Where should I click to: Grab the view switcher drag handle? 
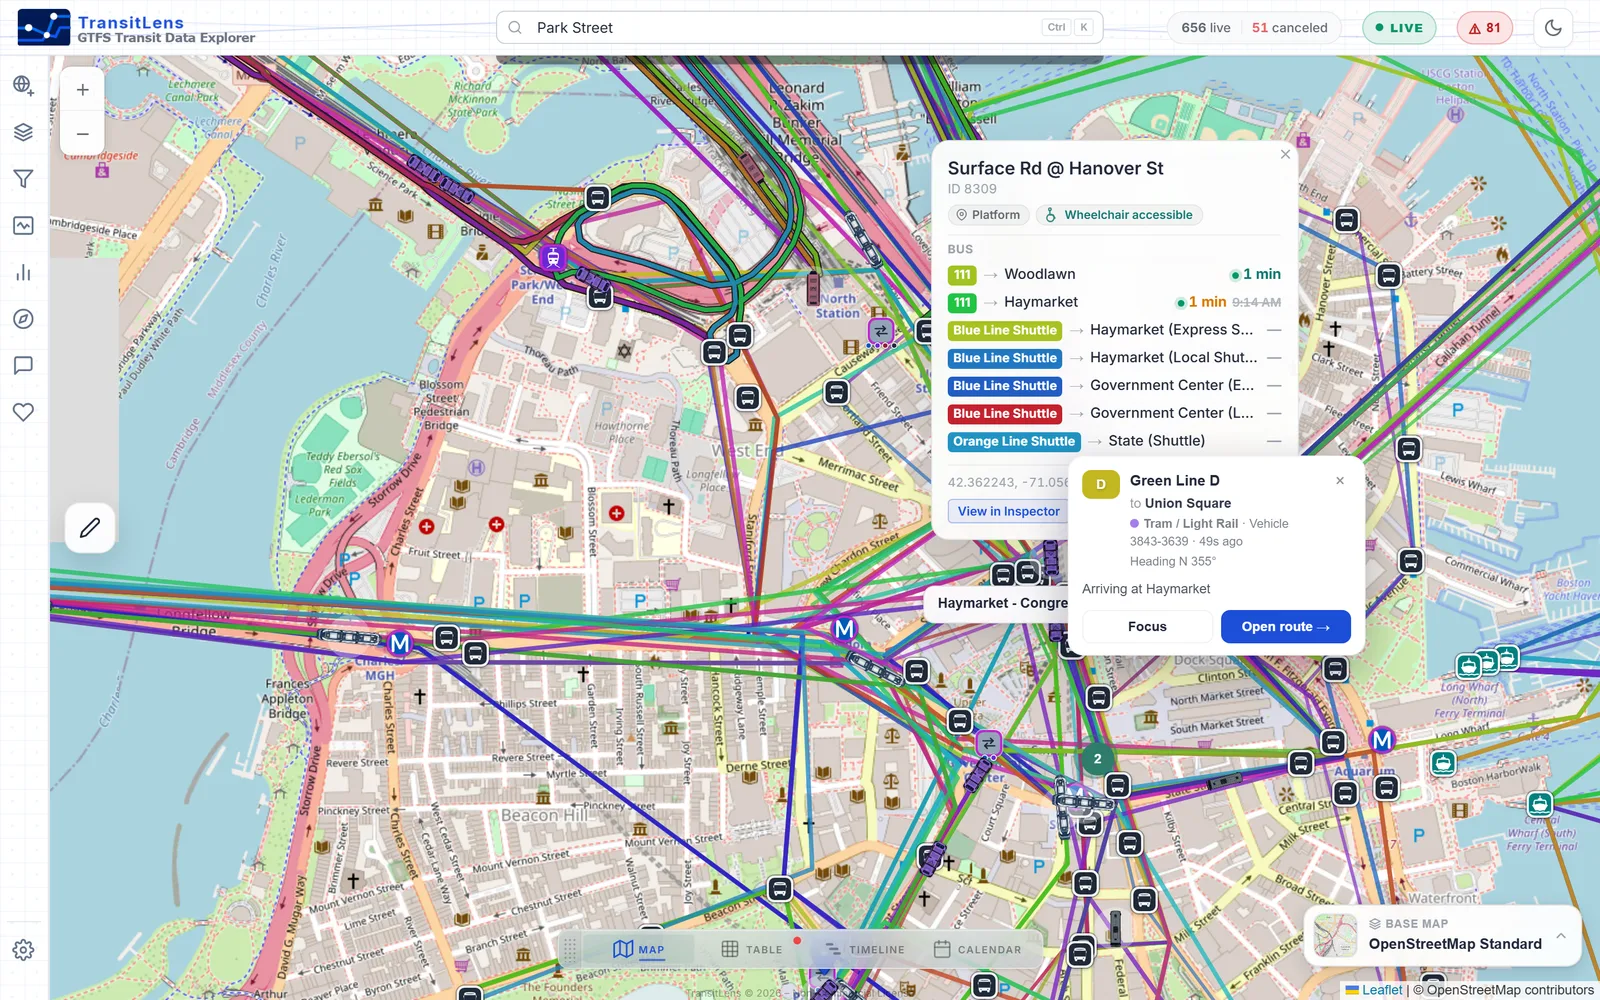(569, 950)
